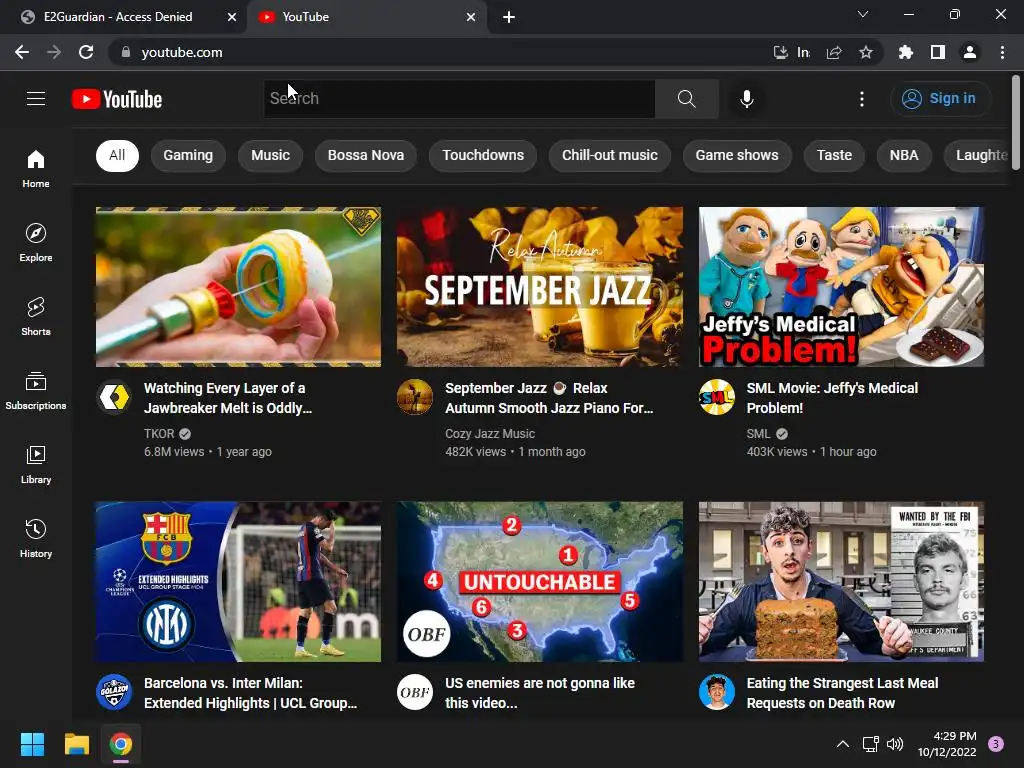This screenshot has height=768, width=1024.
Task: Go back in browser history
Action: [22, 52]
